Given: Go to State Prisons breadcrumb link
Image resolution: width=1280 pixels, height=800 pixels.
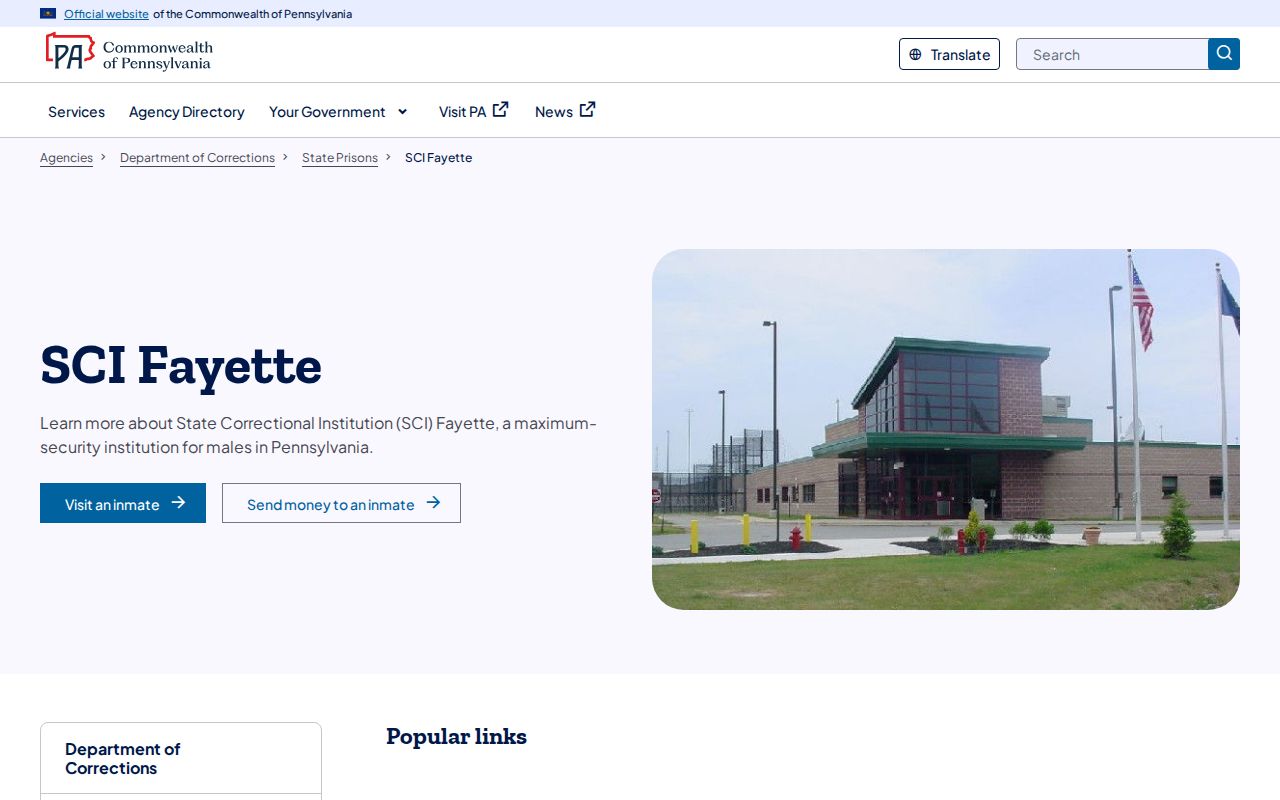Looking at the screenshot, I should (340, 158).
